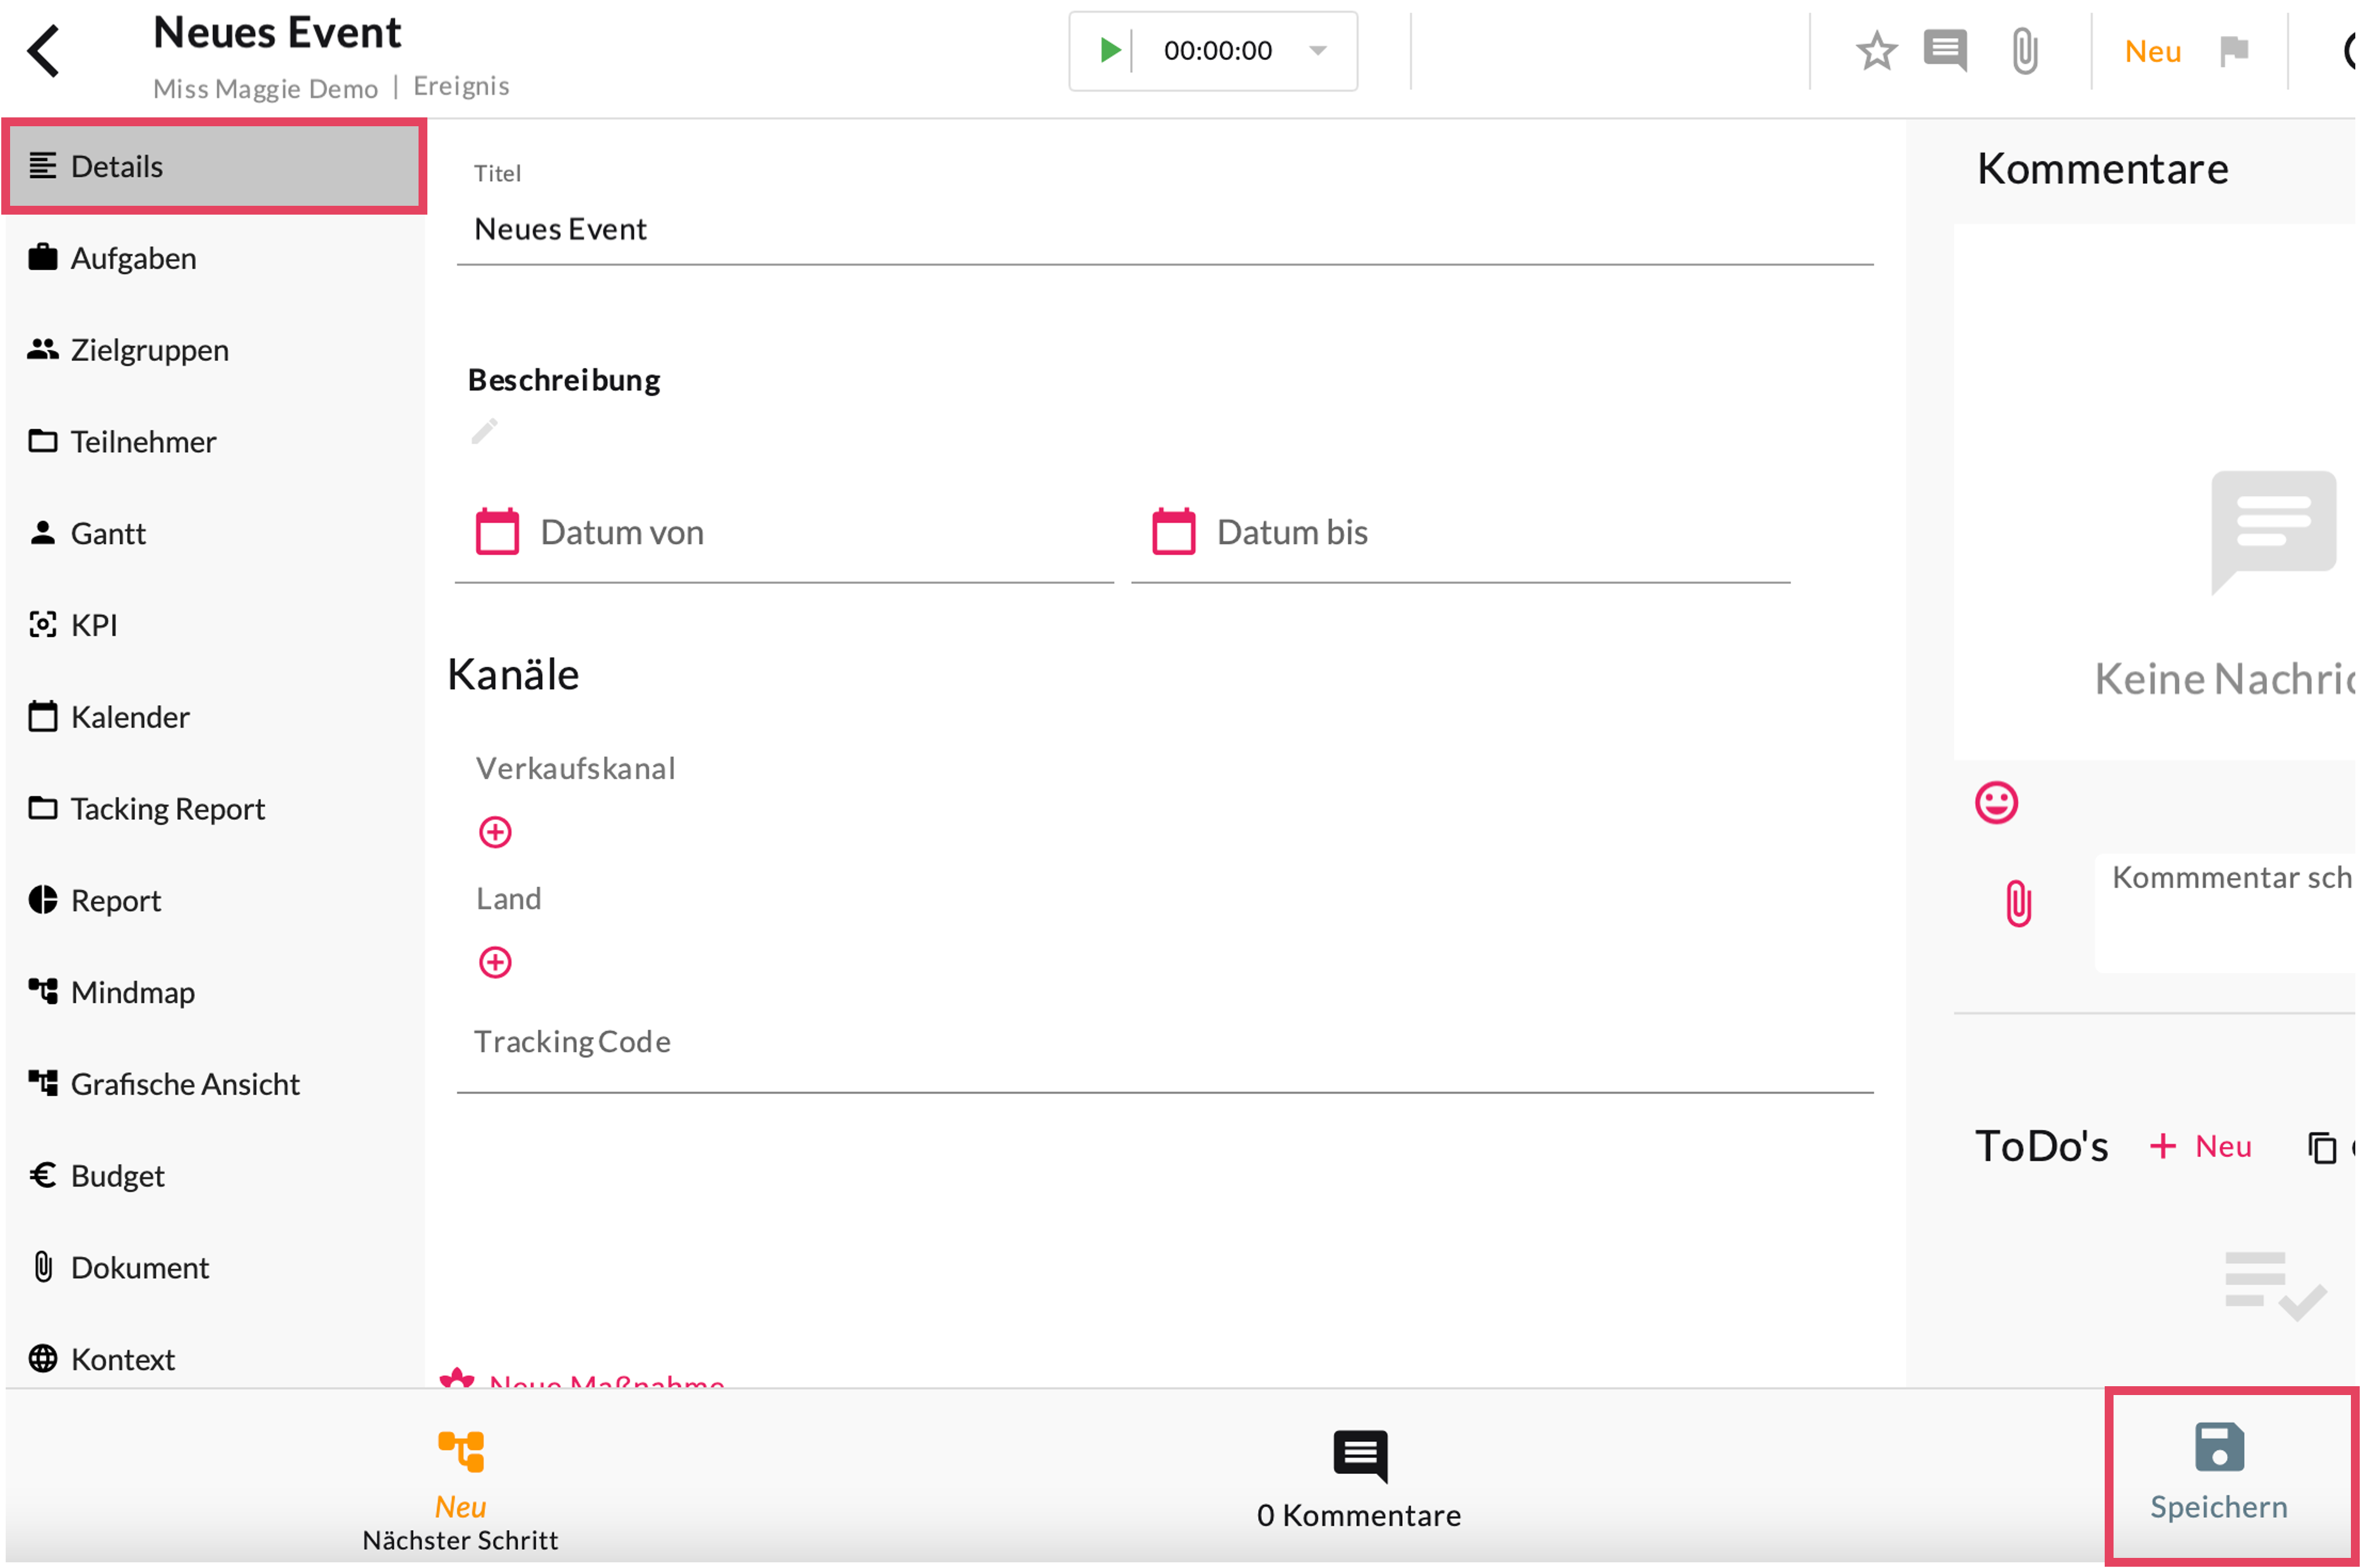Expand the timer dropdown arrow

[1318, 50]
